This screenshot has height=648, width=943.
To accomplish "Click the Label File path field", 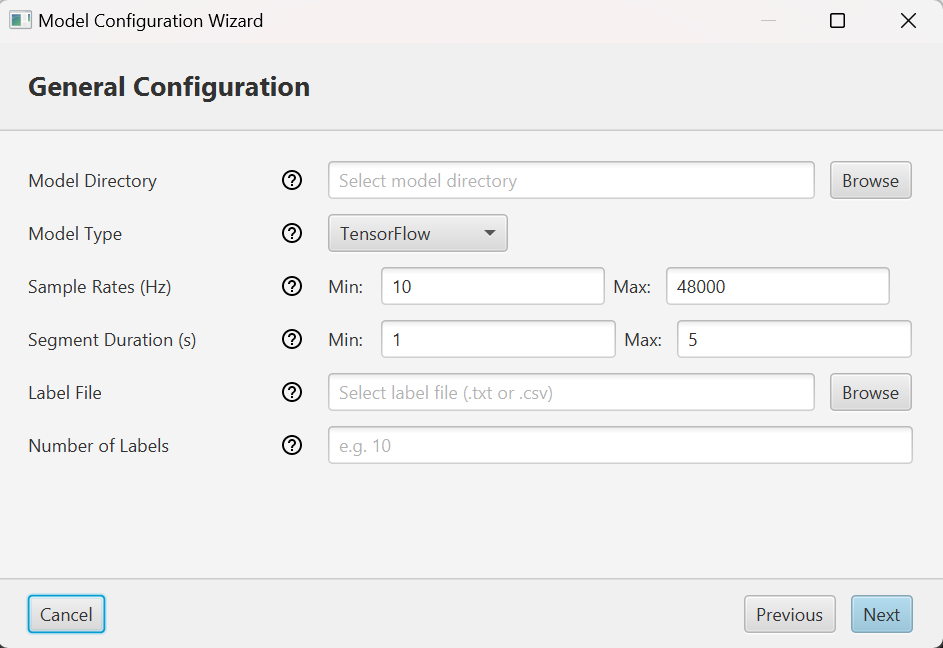I will 571,393.
